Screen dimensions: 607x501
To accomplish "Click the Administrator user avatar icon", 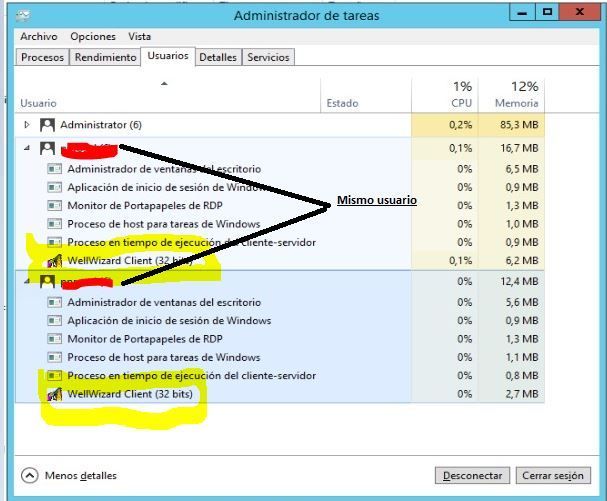I will [x=47, y=125].
